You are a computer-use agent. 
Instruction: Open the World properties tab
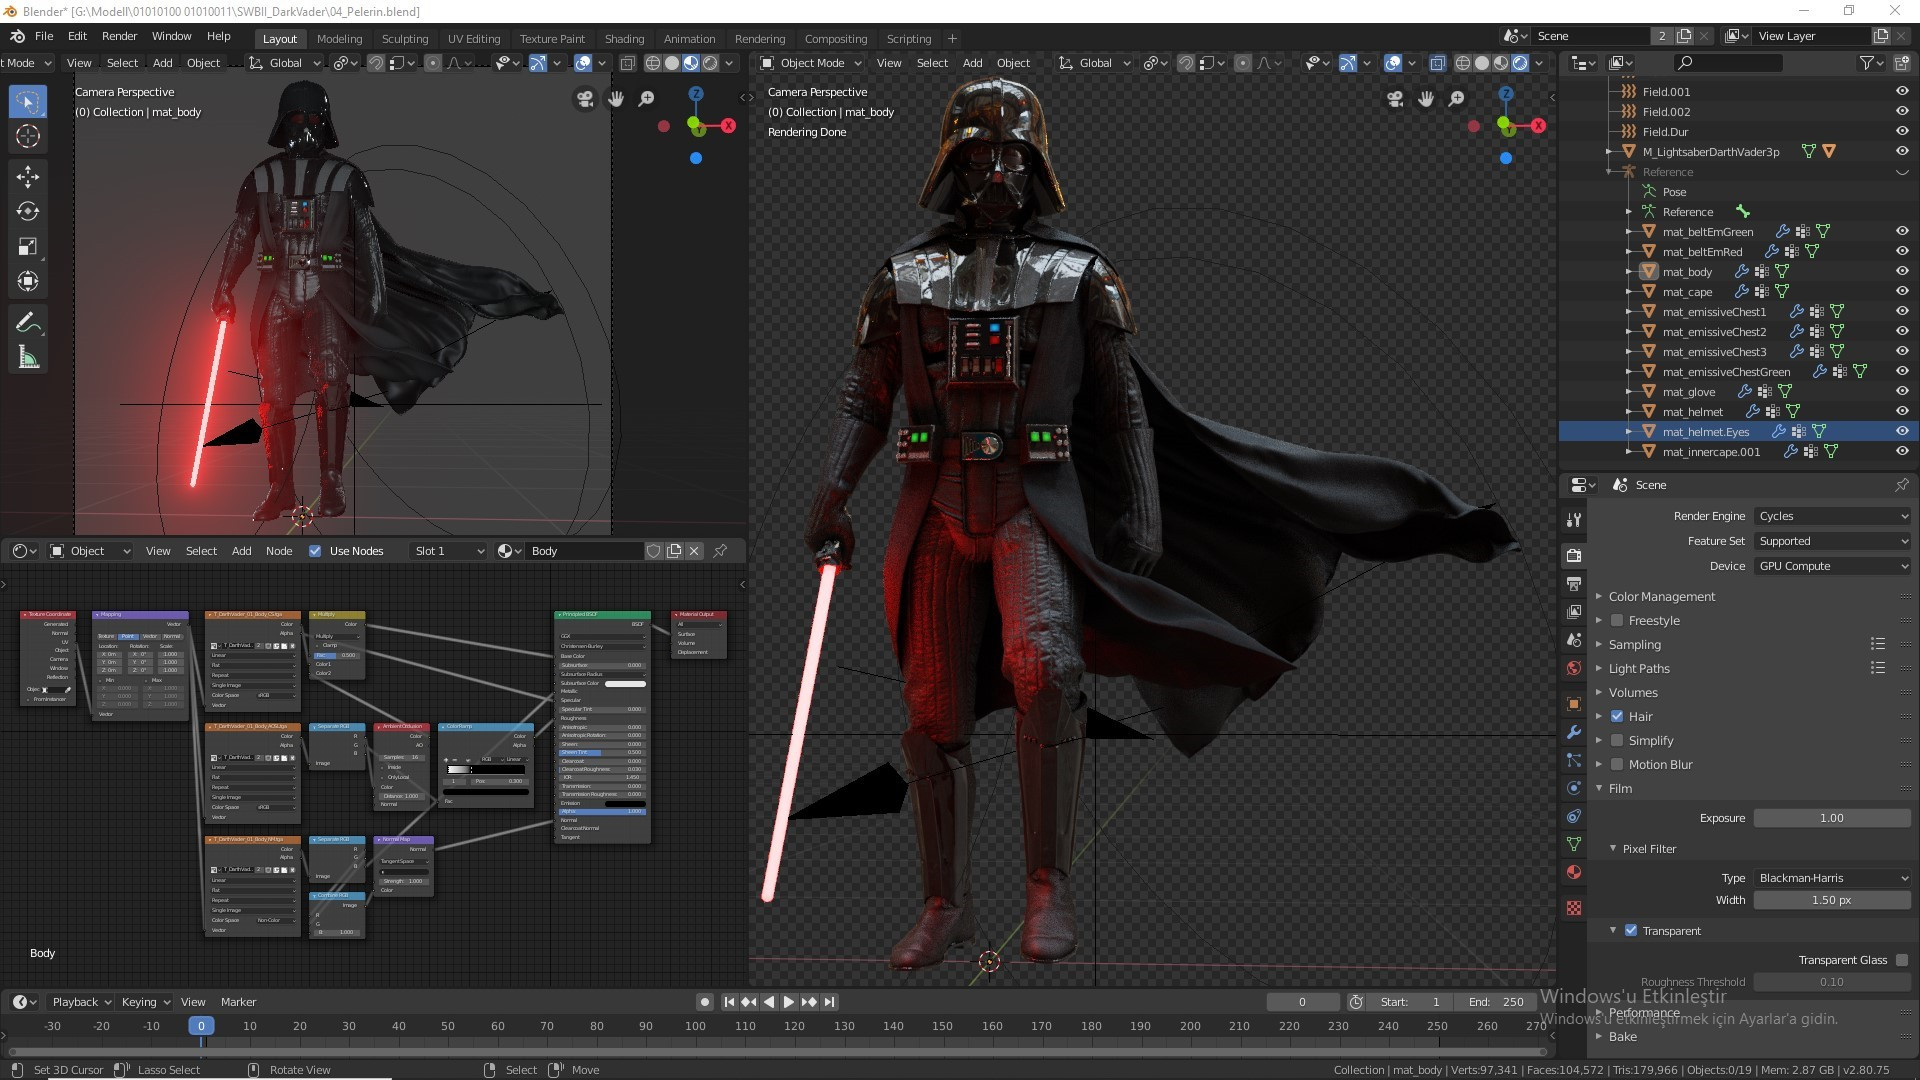coord(1574,668)
